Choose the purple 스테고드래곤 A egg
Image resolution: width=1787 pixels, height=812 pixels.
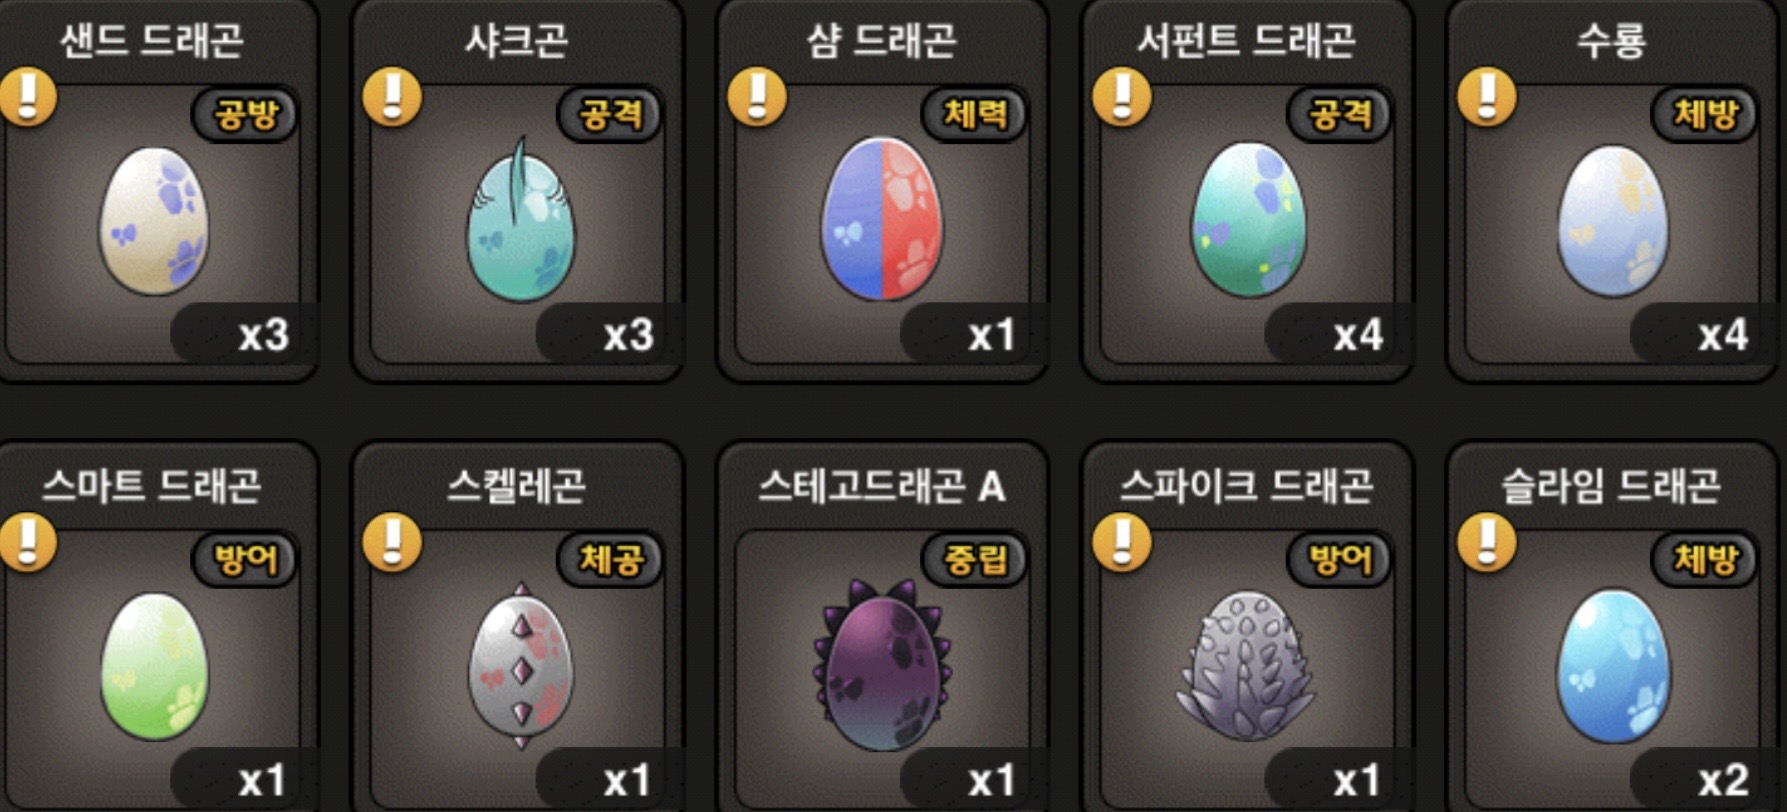(x=882, y=665)
